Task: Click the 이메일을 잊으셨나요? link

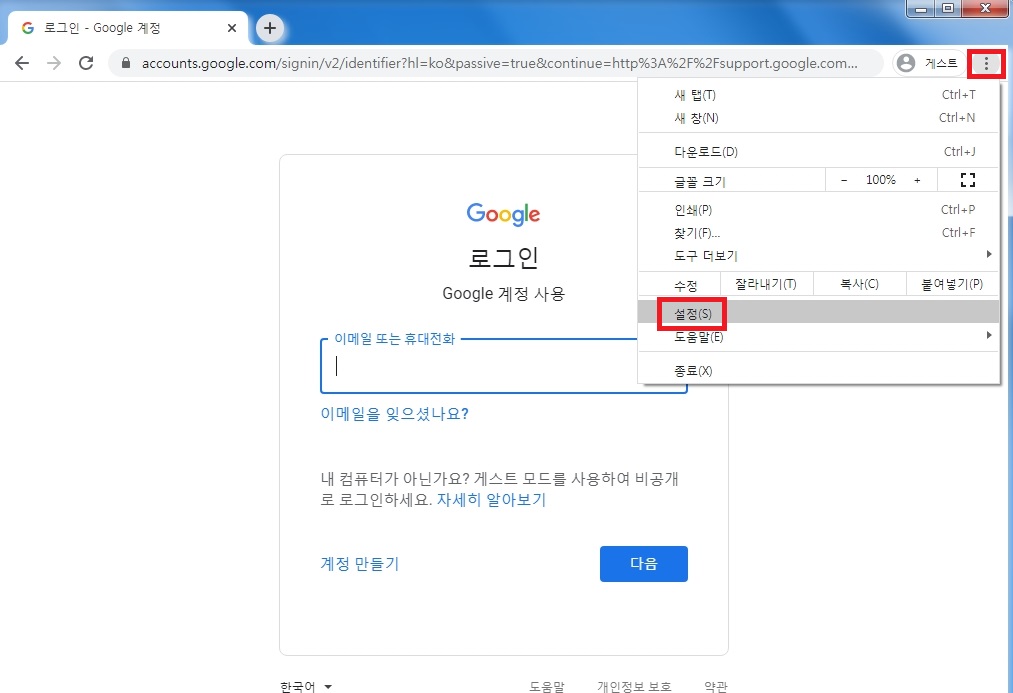Action: 394,414
